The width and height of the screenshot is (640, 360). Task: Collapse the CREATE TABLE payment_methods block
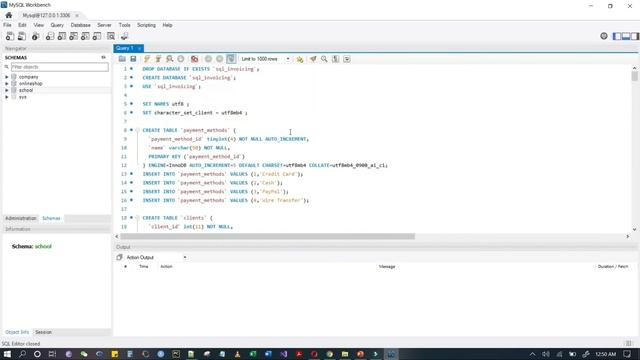tap(137, 130)
